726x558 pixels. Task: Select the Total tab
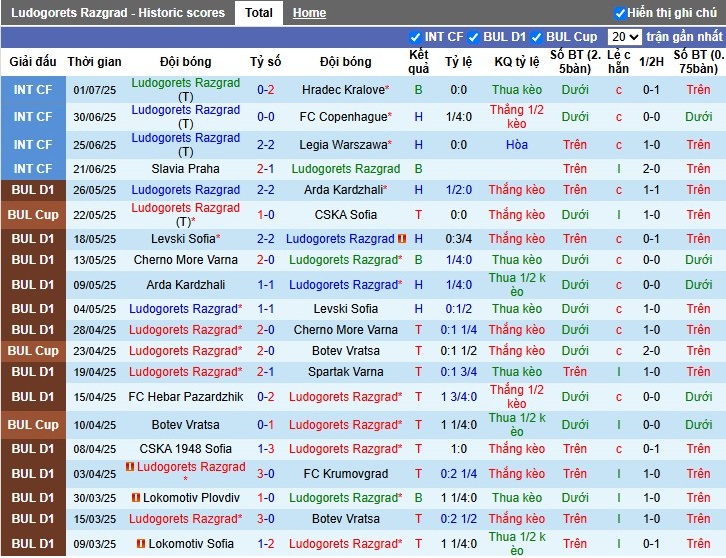click(259, 13)
